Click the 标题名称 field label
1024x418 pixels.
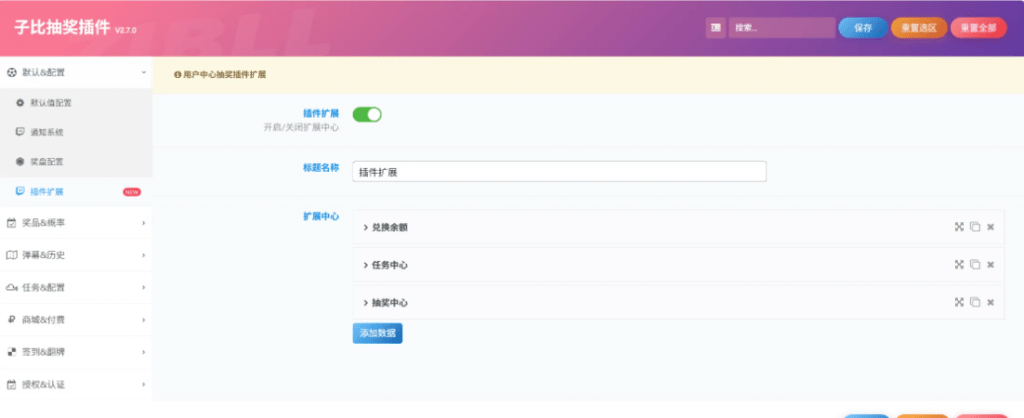[x=321, y=167]
